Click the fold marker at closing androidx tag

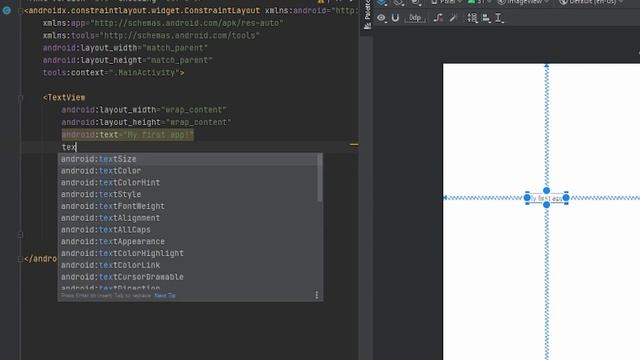20,259
